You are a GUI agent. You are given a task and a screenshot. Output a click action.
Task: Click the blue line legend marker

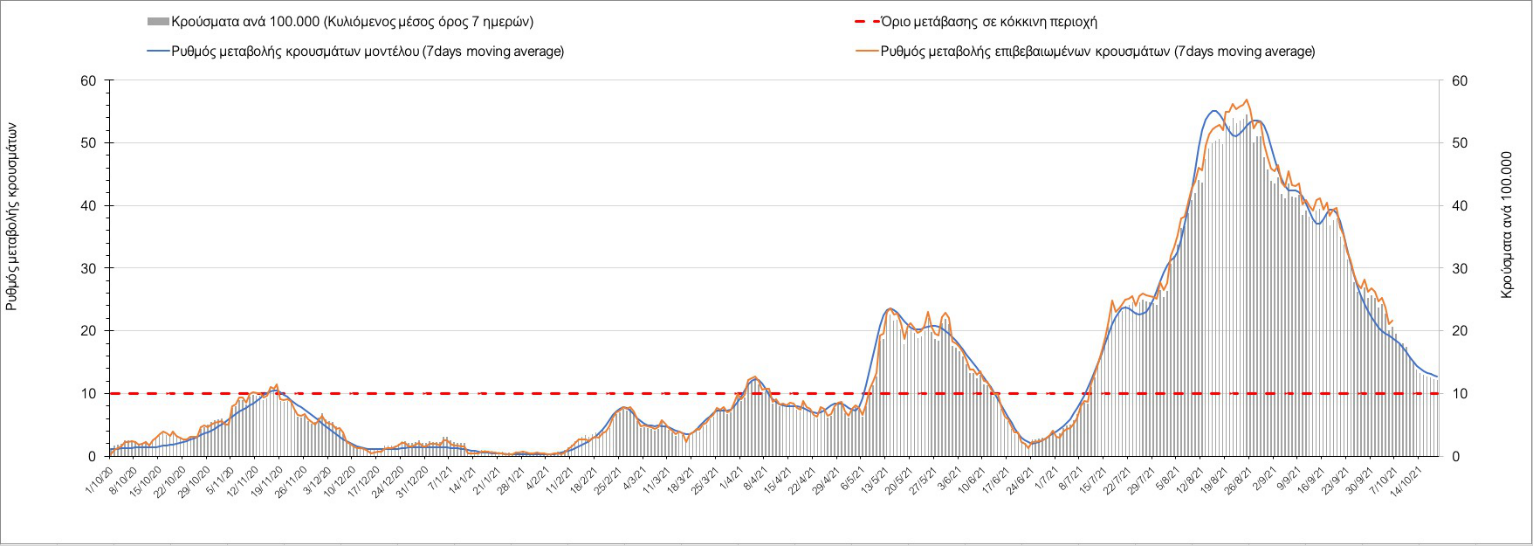tap(158, 51)
